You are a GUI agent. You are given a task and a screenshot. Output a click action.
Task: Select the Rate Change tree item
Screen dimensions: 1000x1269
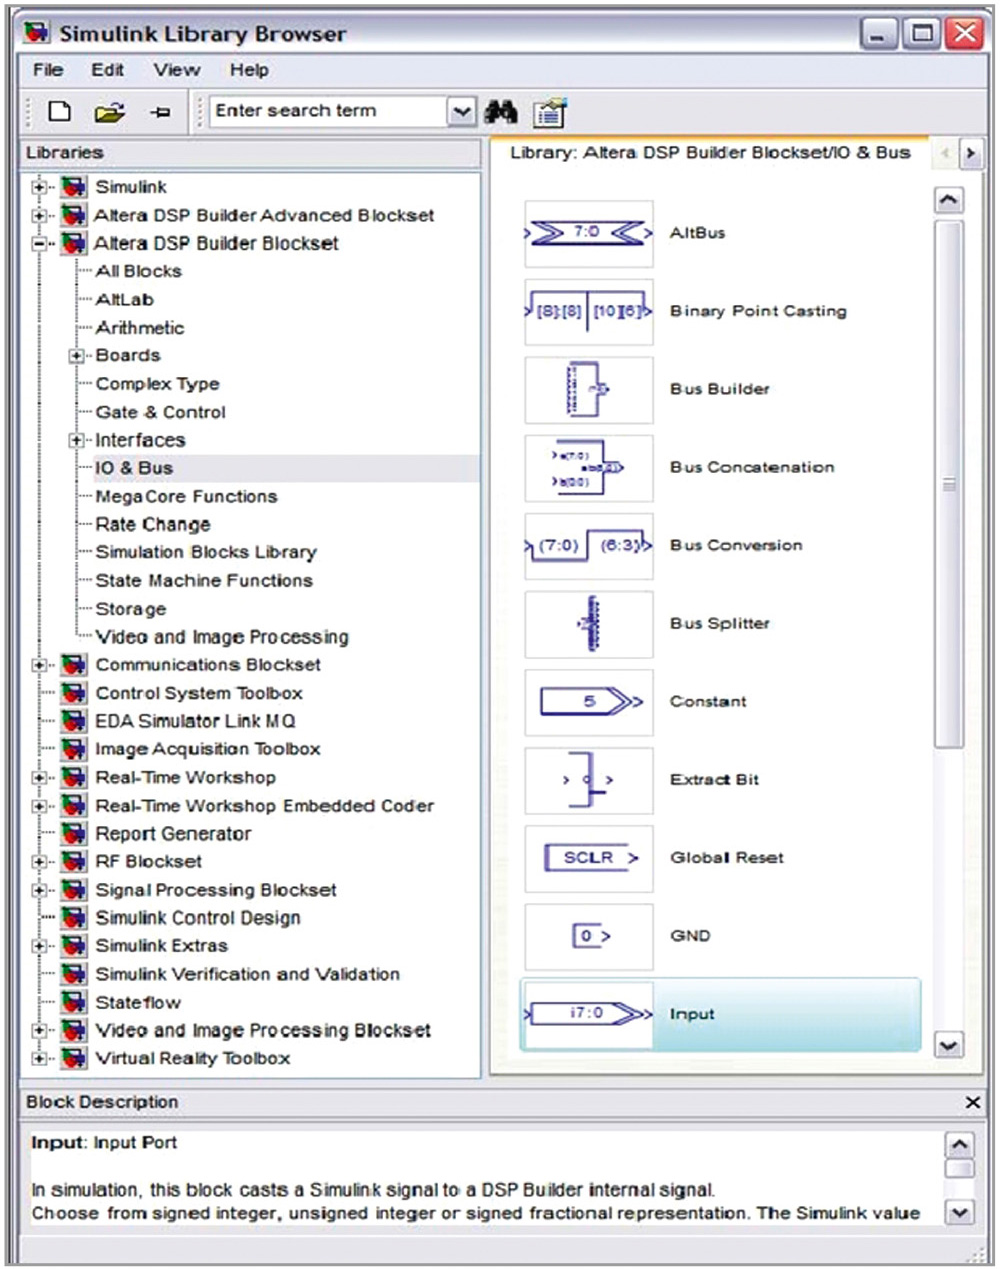(153, 524)
